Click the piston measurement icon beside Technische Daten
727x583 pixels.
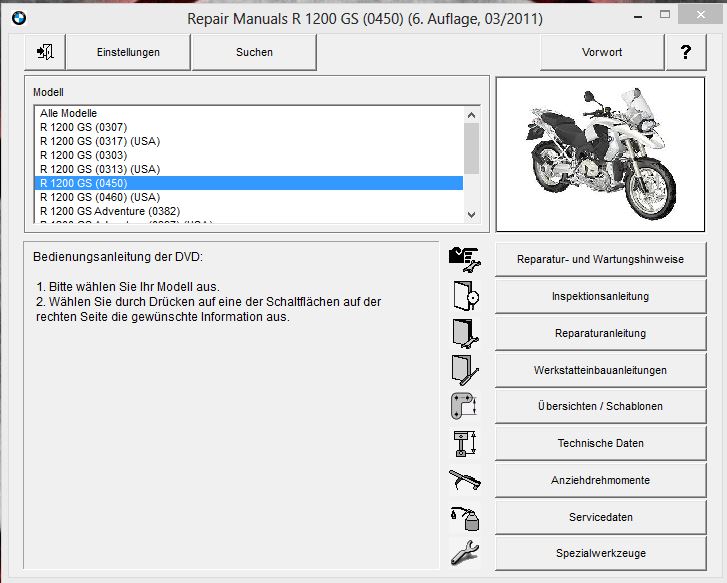coord(465,442)
